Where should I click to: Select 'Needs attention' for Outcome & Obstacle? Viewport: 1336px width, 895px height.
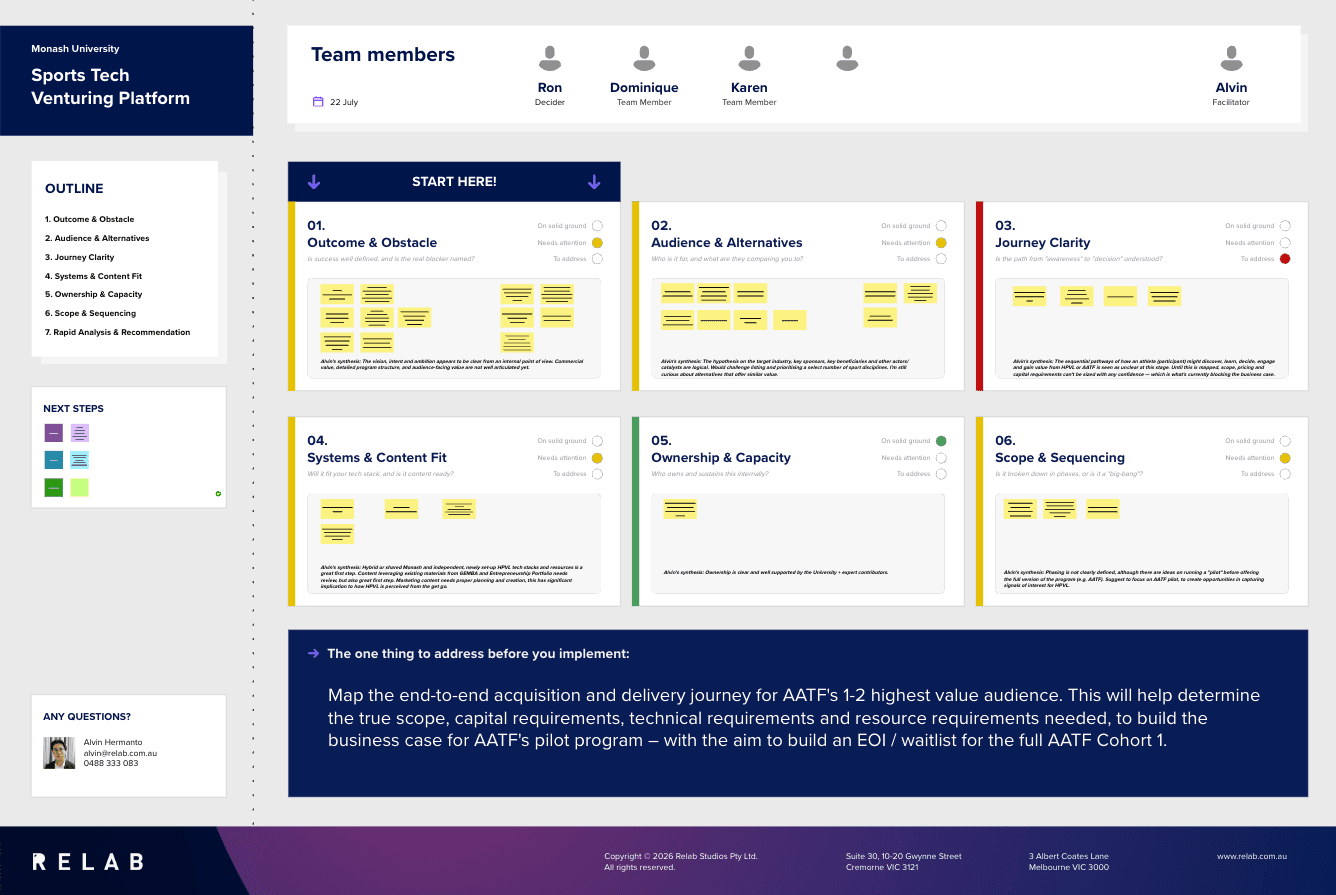[x=597, y=243]
